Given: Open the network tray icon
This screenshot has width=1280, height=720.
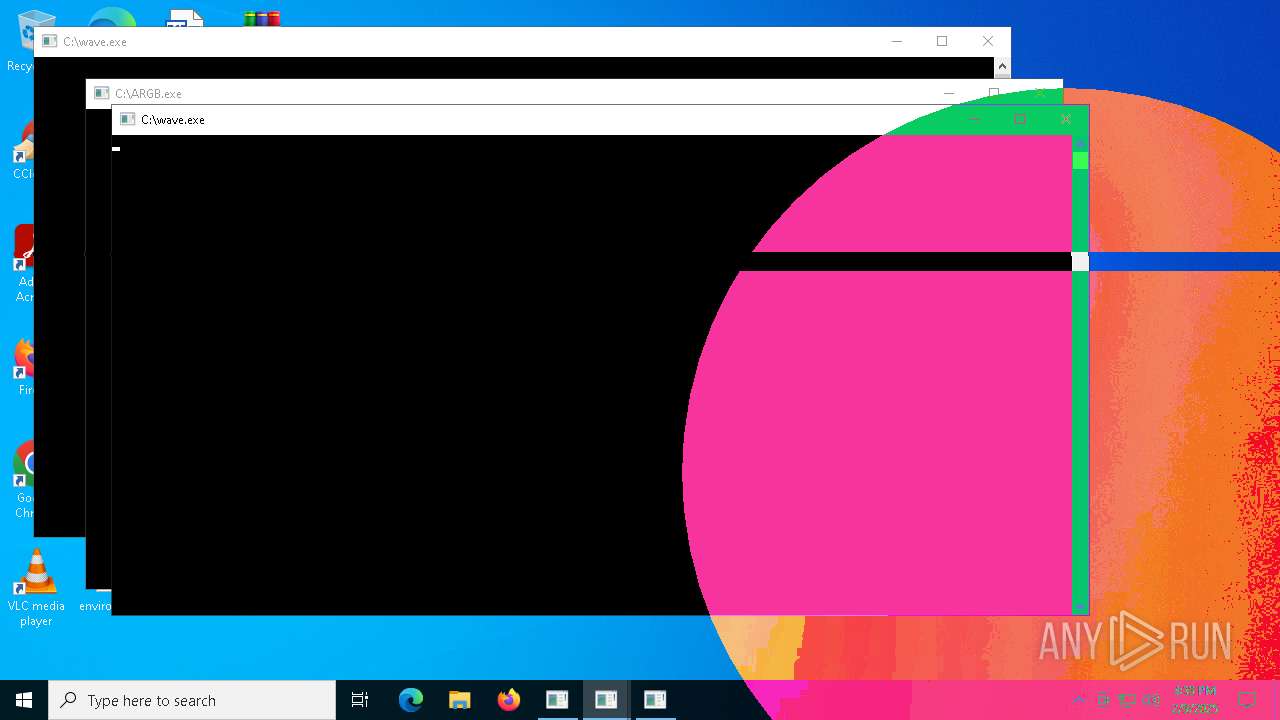Looking at the screenshot, I should pyautogui.click(x=1127, y=700).
